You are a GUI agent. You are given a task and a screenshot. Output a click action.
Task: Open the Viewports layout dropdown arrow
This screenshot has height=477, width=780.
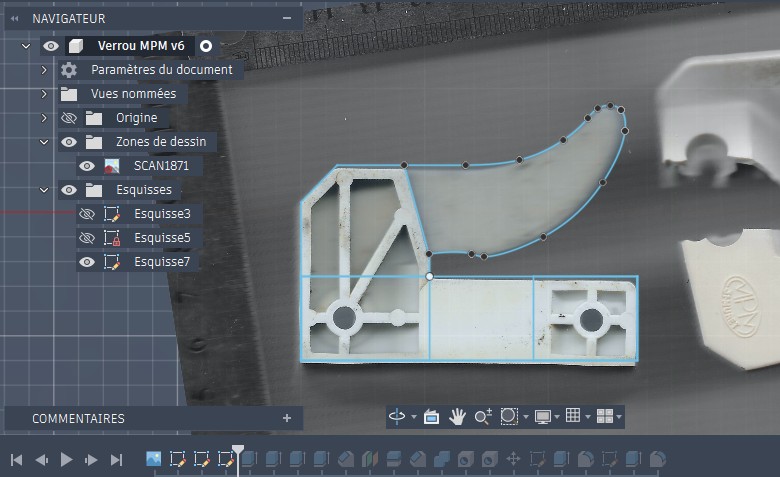click(620, 417)
